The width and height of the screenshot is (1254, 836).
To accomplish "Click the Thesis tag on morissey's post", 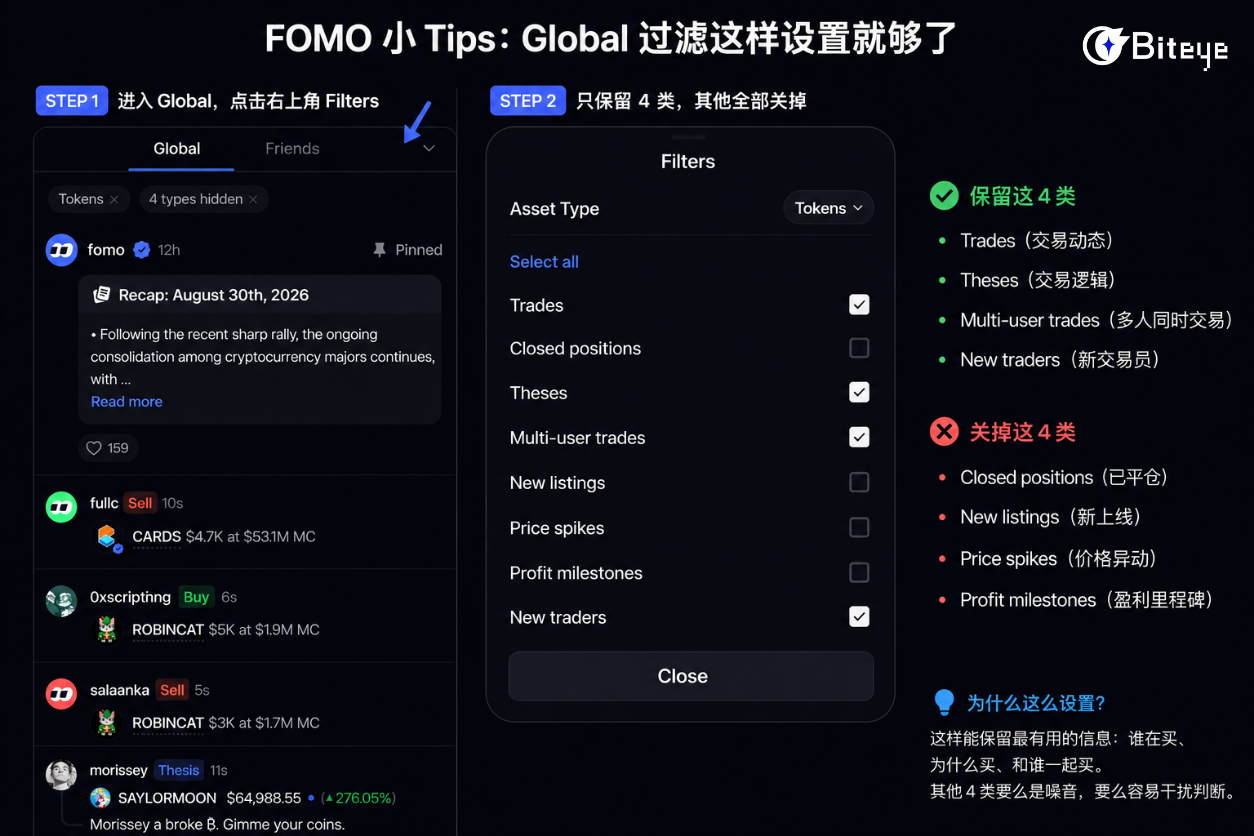I will click(x=178, y=770).
